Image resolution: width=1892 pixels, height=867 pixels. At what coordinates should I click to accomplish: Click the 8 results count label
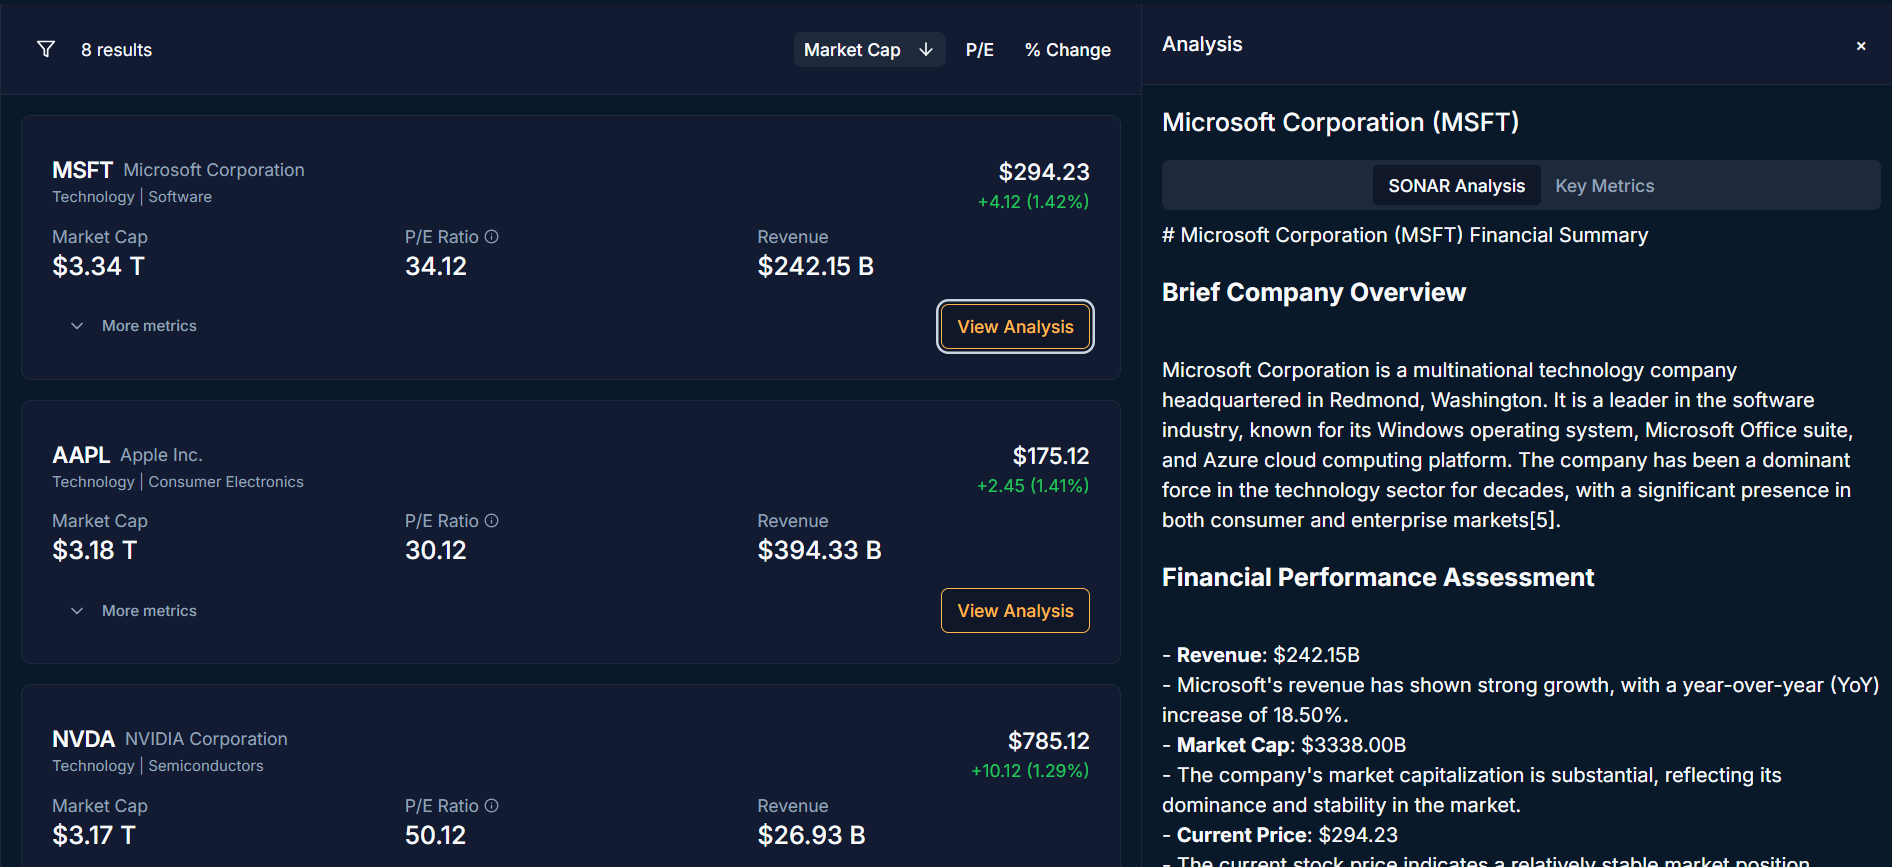pyautogui.click(x=116, y=50)
